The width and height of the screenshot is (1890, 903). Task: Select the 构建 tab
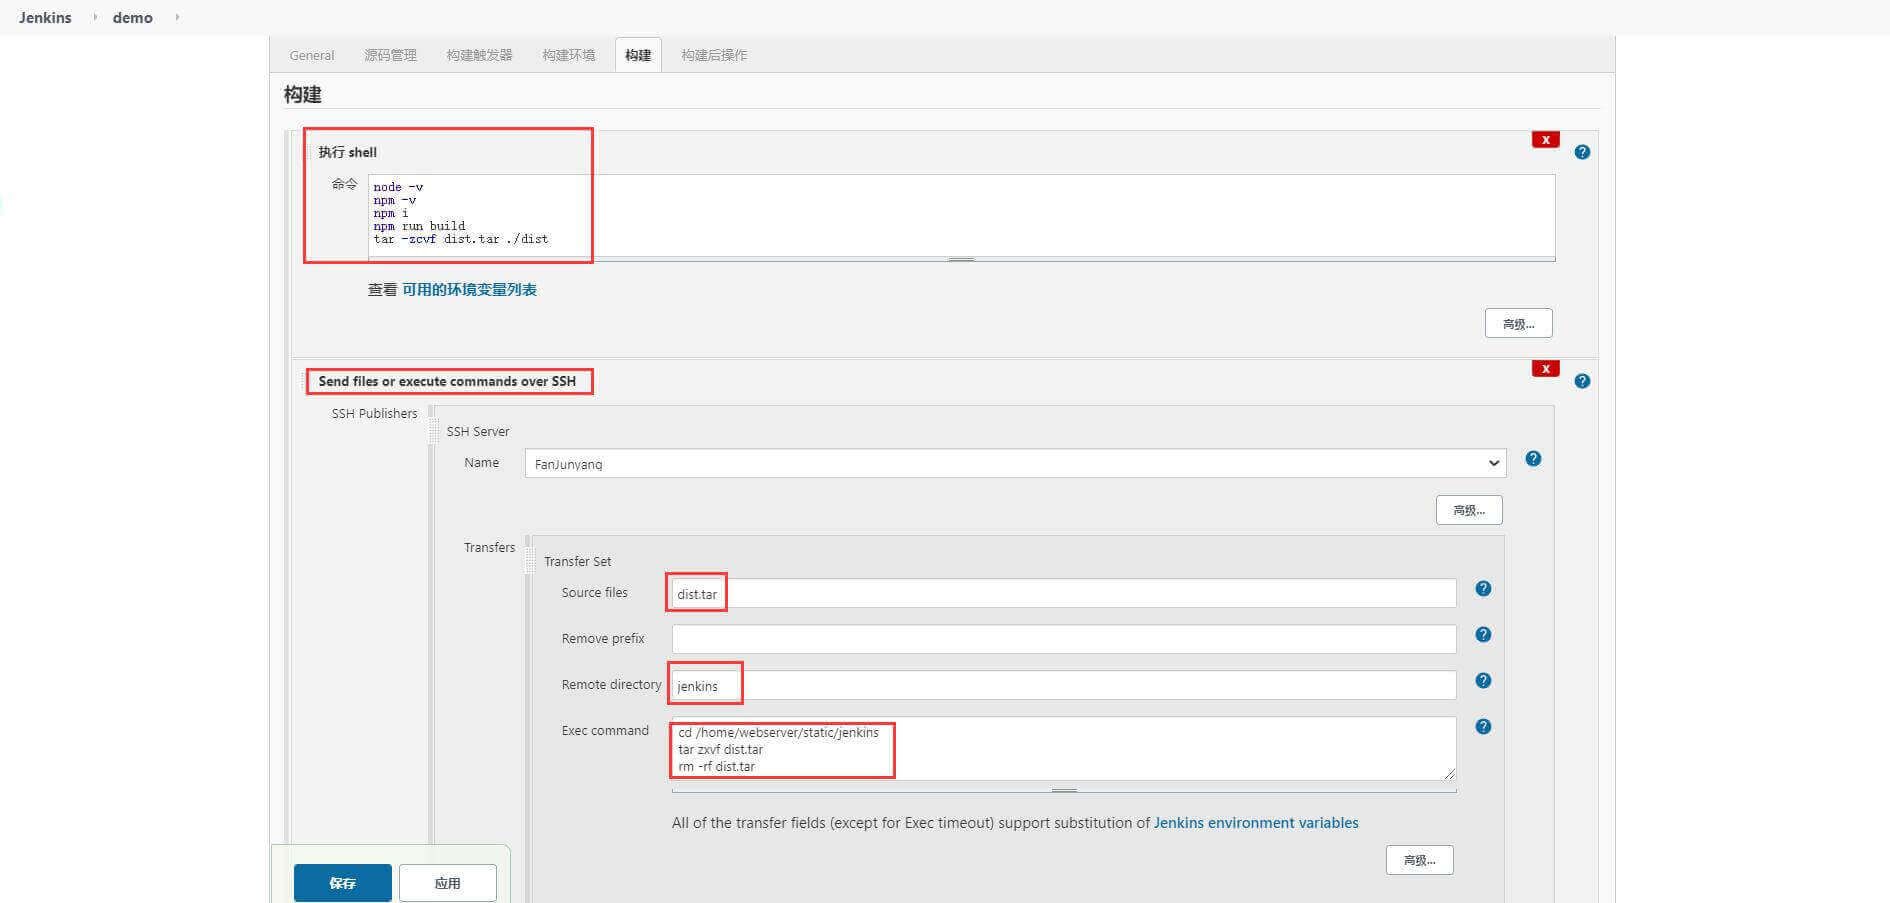[638, 55]
